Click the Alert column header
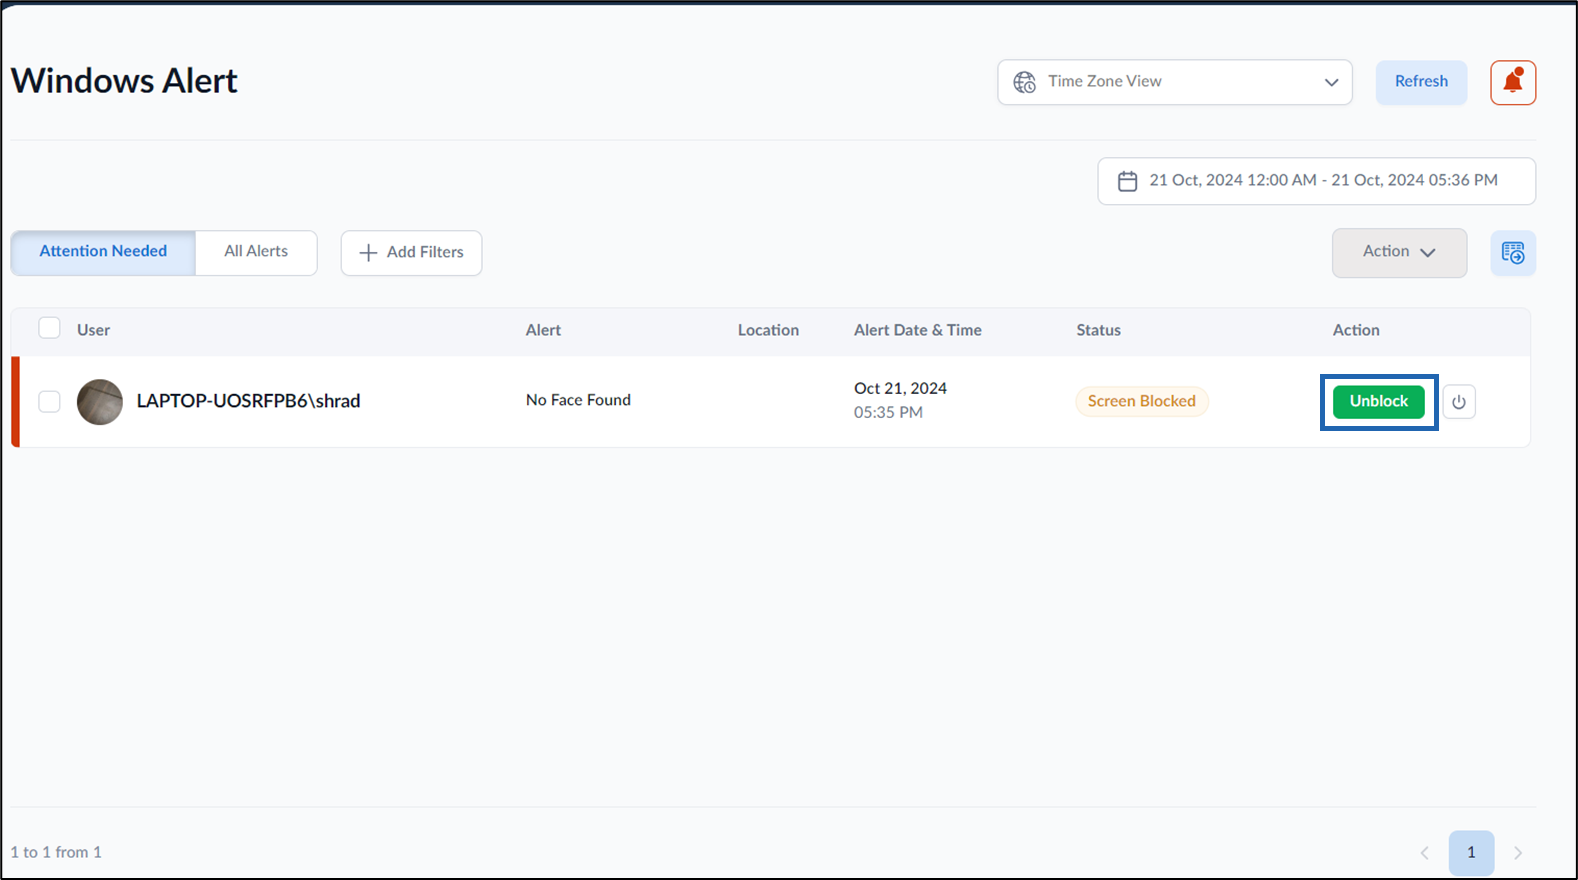This screenshot has height=880, width=1578. (543, 330)
